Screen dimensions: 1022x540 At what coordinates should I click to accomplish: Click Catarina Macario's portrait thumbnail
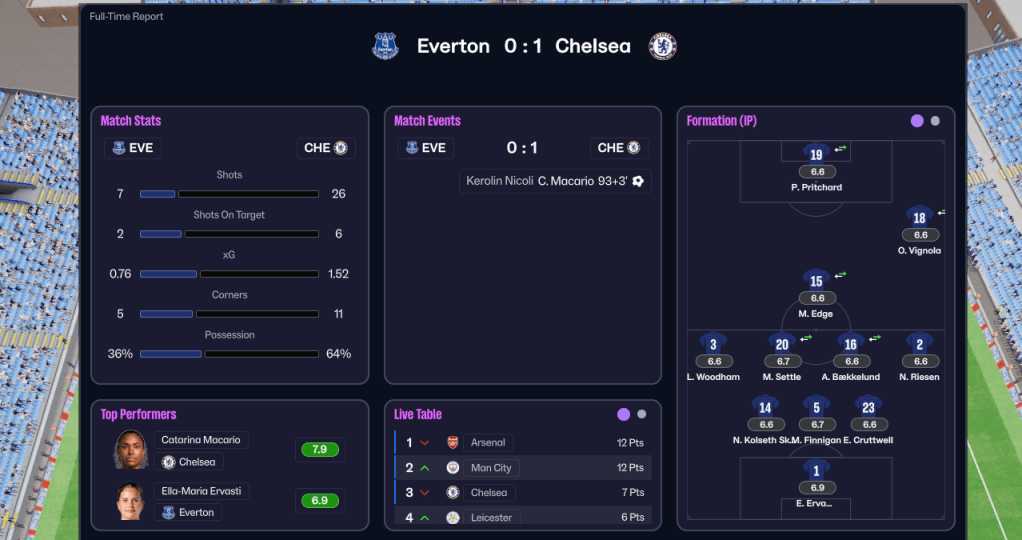[132, 450]
